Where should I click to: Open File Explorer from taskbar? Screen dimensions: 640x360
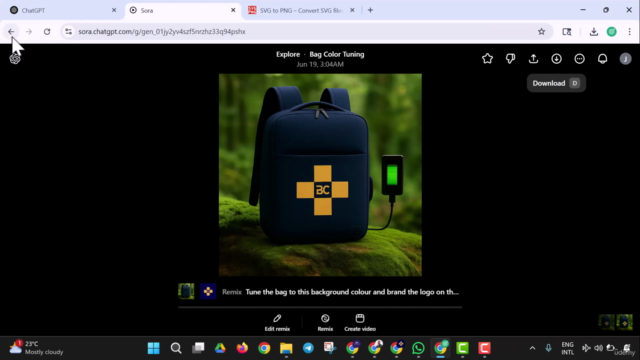[286, 348]
